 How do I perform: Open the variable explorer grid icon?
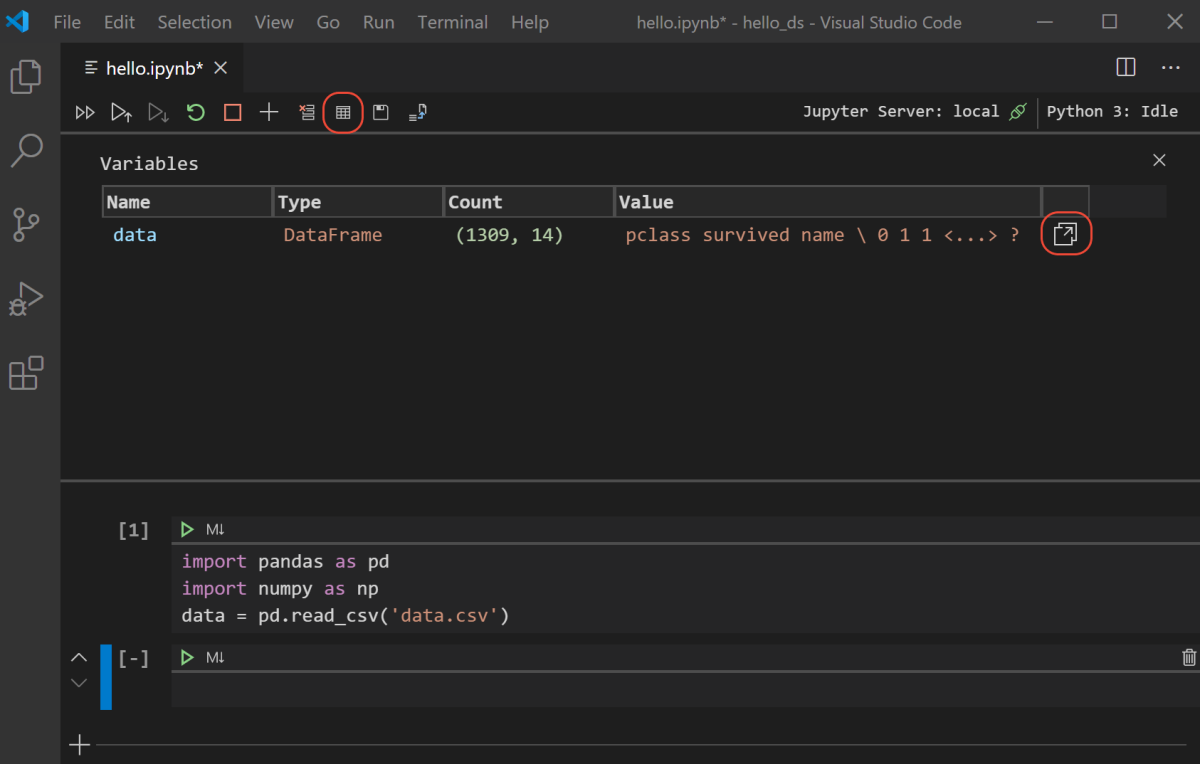(342, 112)
